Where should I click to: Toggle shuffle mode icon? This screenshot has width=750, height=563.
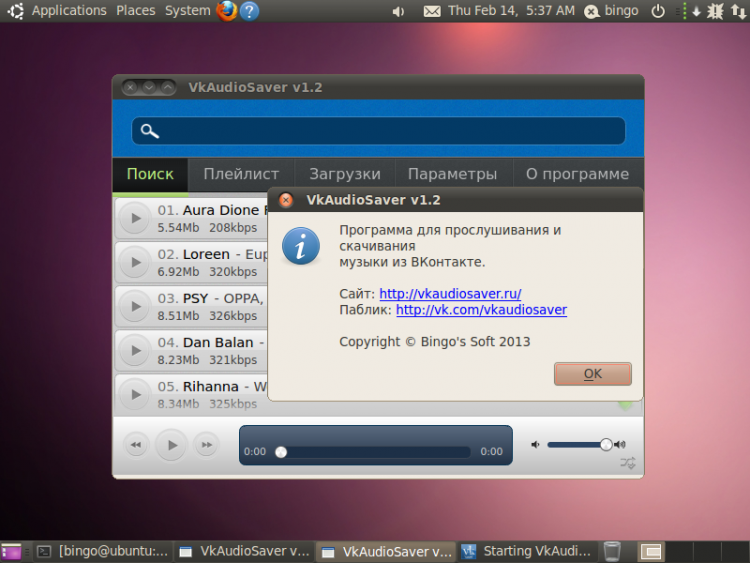tap(628, 463)
